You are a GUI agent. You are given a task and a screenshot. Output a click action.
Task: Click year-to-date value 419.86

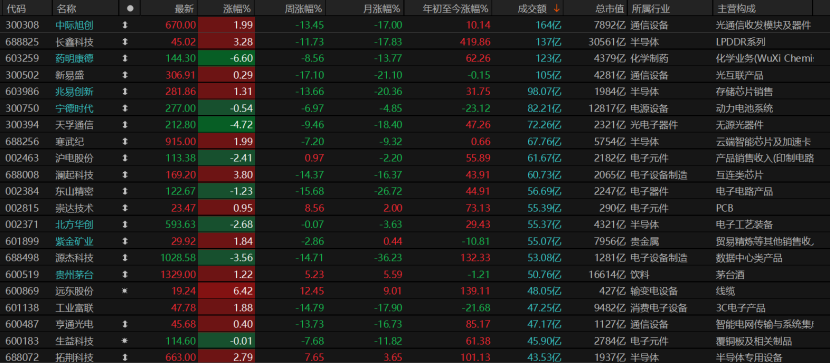pyautogui.click(x=475, y=42)
